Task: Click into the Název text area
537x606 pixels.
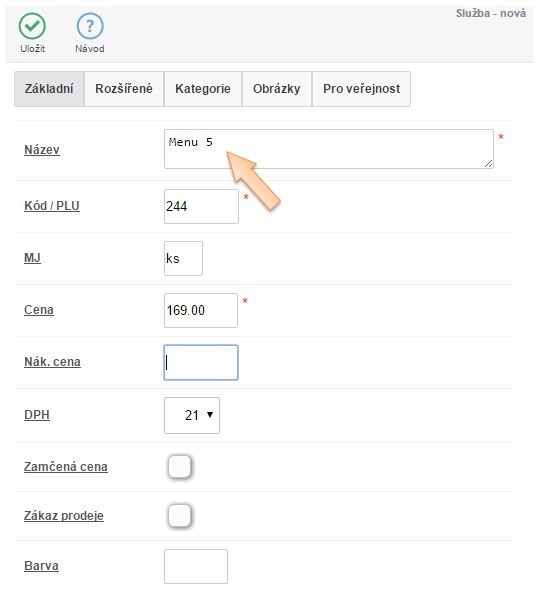Action: [x=329, y=149]
